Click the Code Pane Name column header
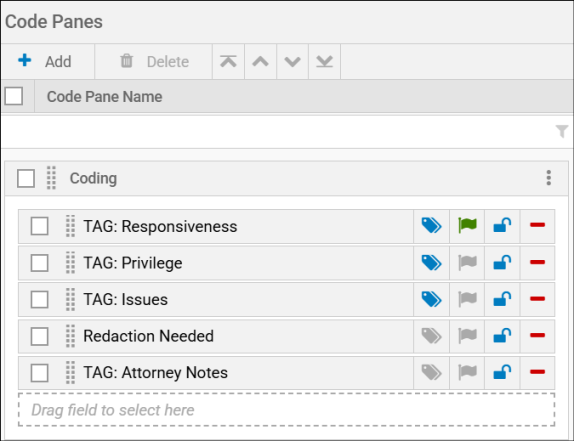The width and height of the screenshot is (574, 441). pos(104,97)
